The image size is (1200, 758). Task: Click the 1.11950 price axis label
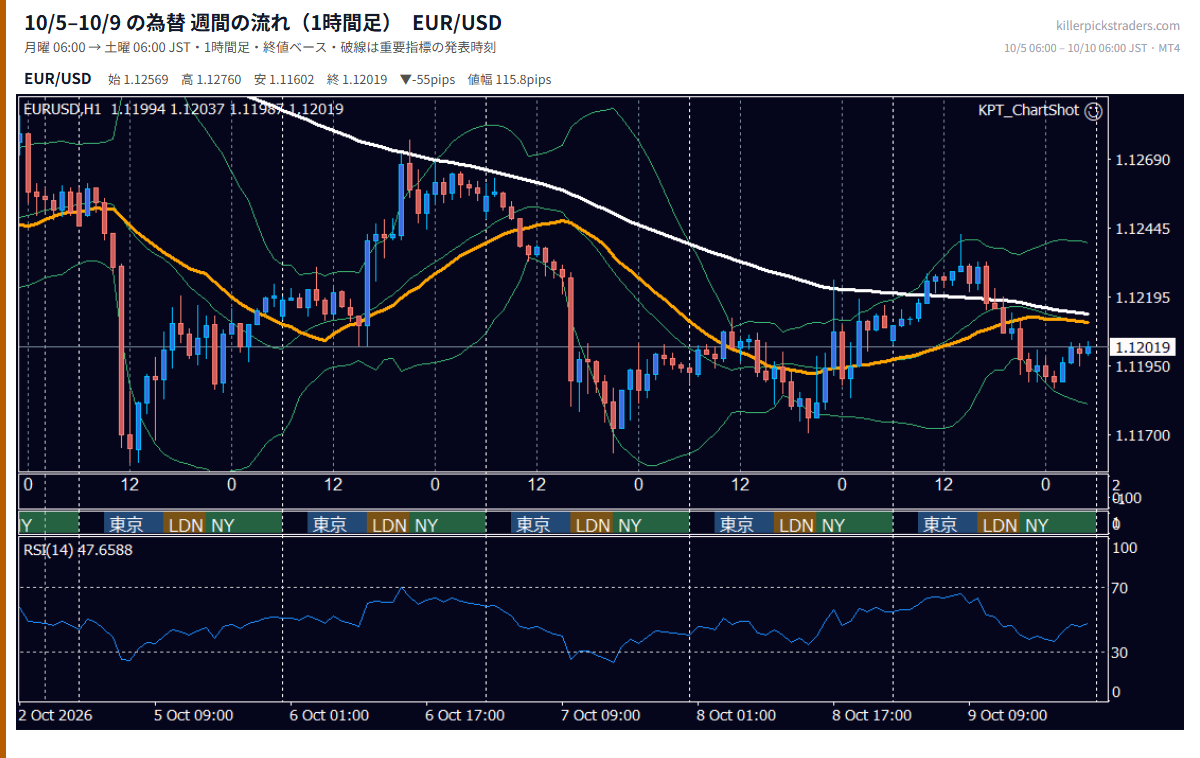(x=1142, y=367)
